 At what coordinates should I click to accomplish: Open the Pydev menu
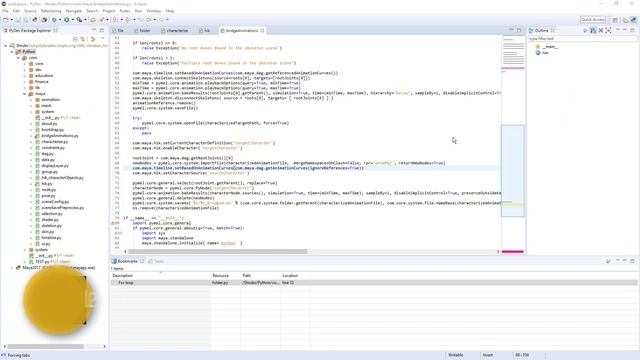tap(125, 11)
